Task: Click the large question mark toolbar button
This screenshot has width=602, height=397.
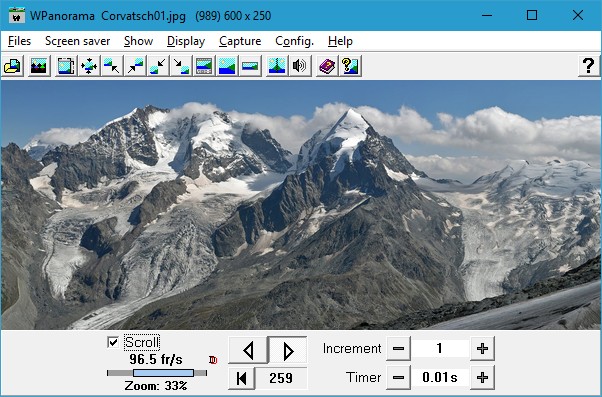Action: [x=589, y=66]
